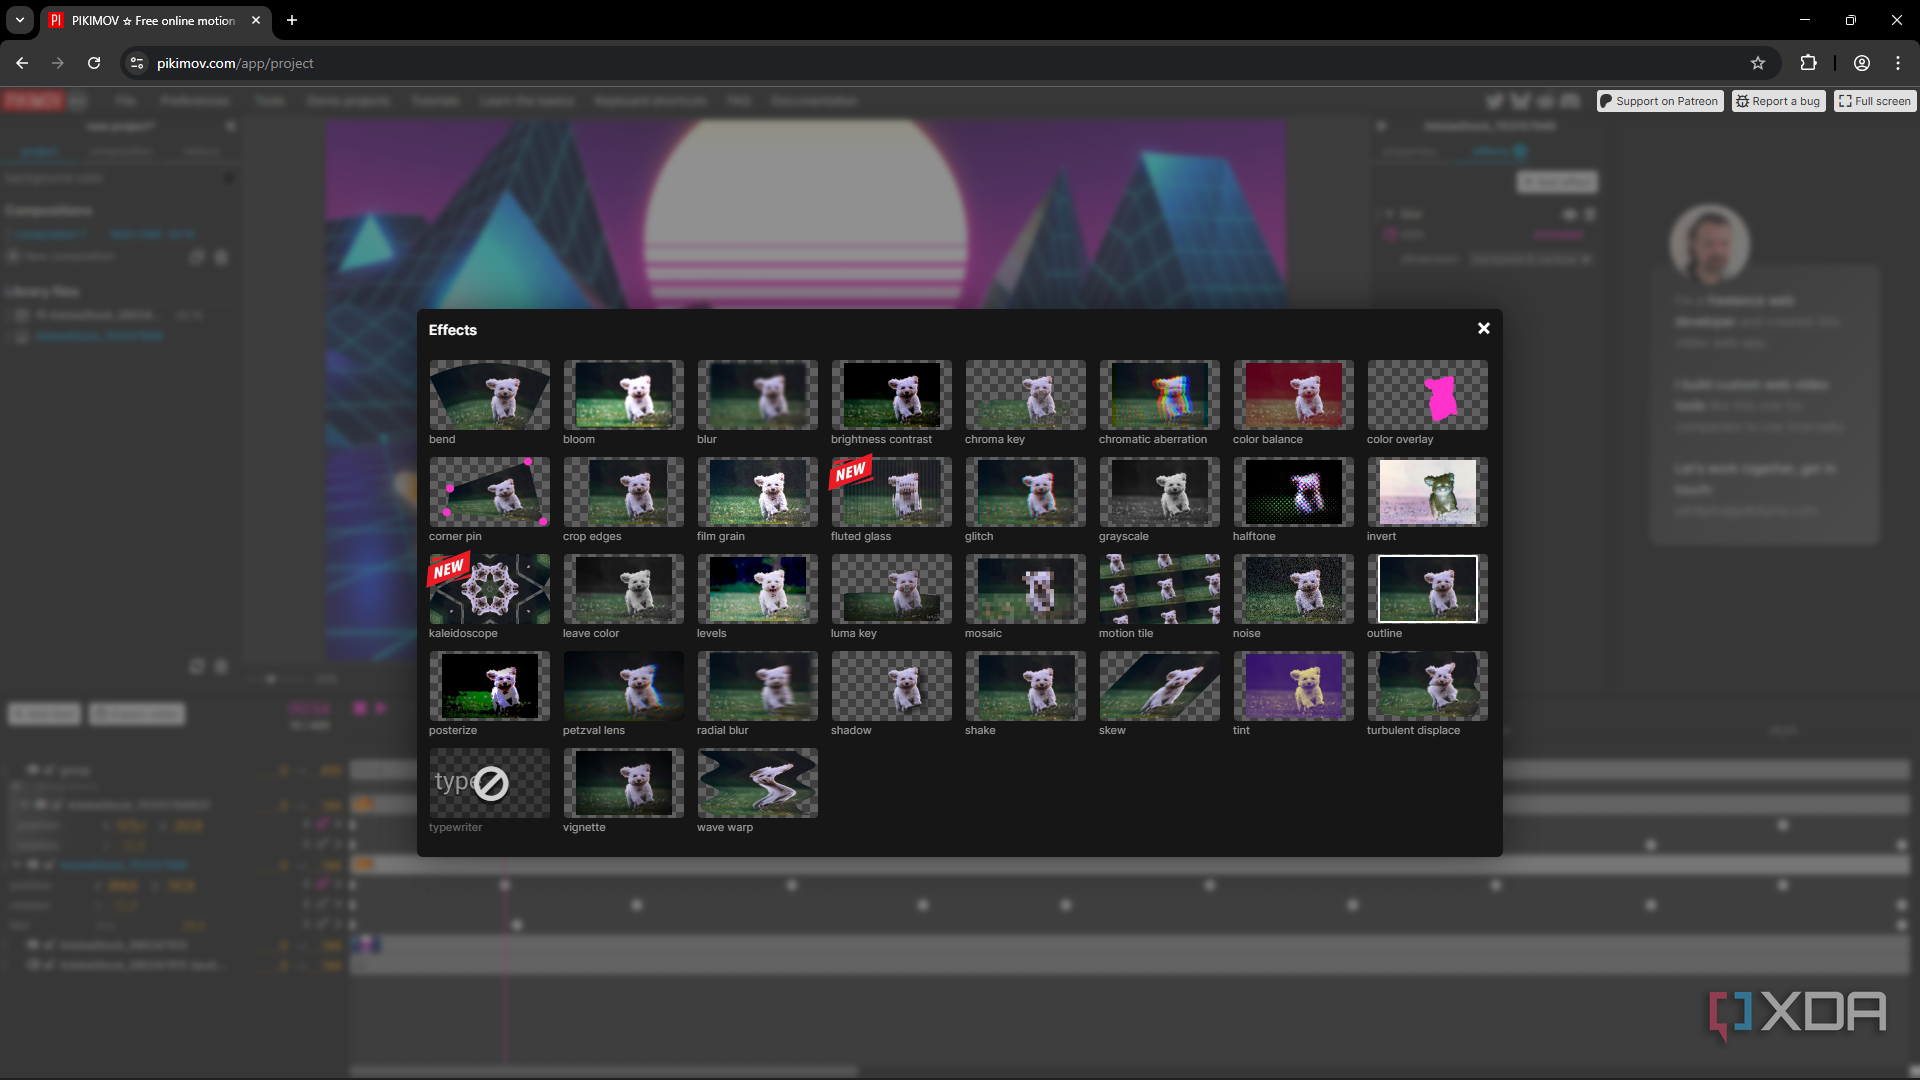This screenshot has width=1920, height=1080.
Task: Pick the brightness contrast effect
Action: pos(891,395)
